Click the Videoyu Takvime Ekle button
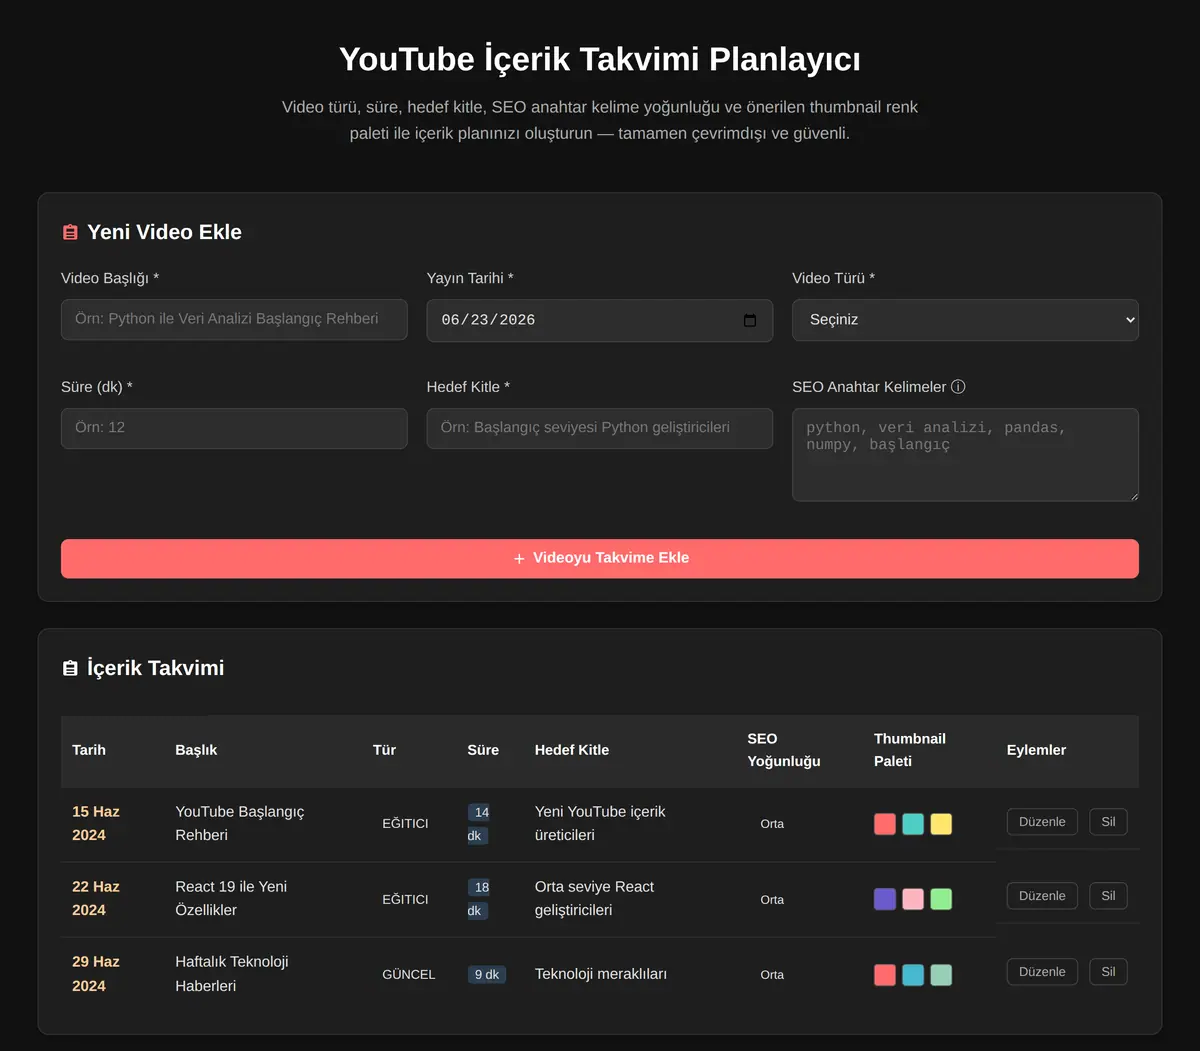Viewport: 1200px width, 1051px height. click(x=600, y=558)
